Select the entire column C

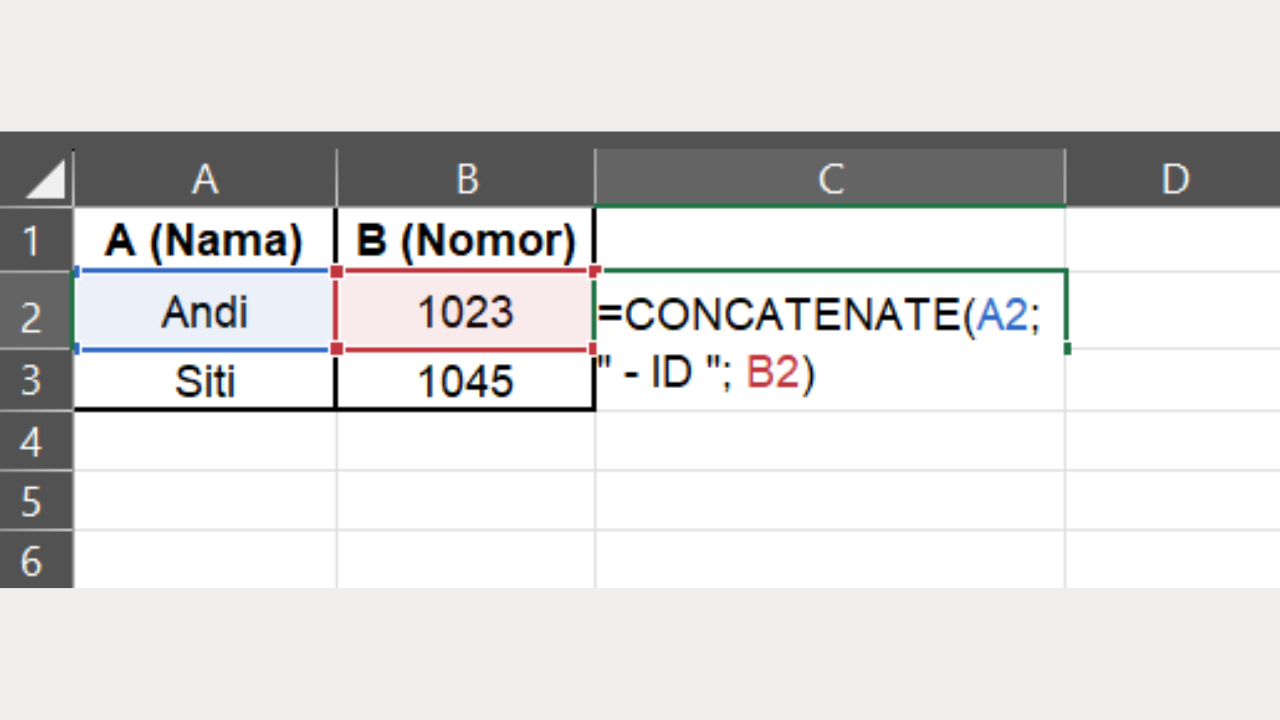[830, 179]
